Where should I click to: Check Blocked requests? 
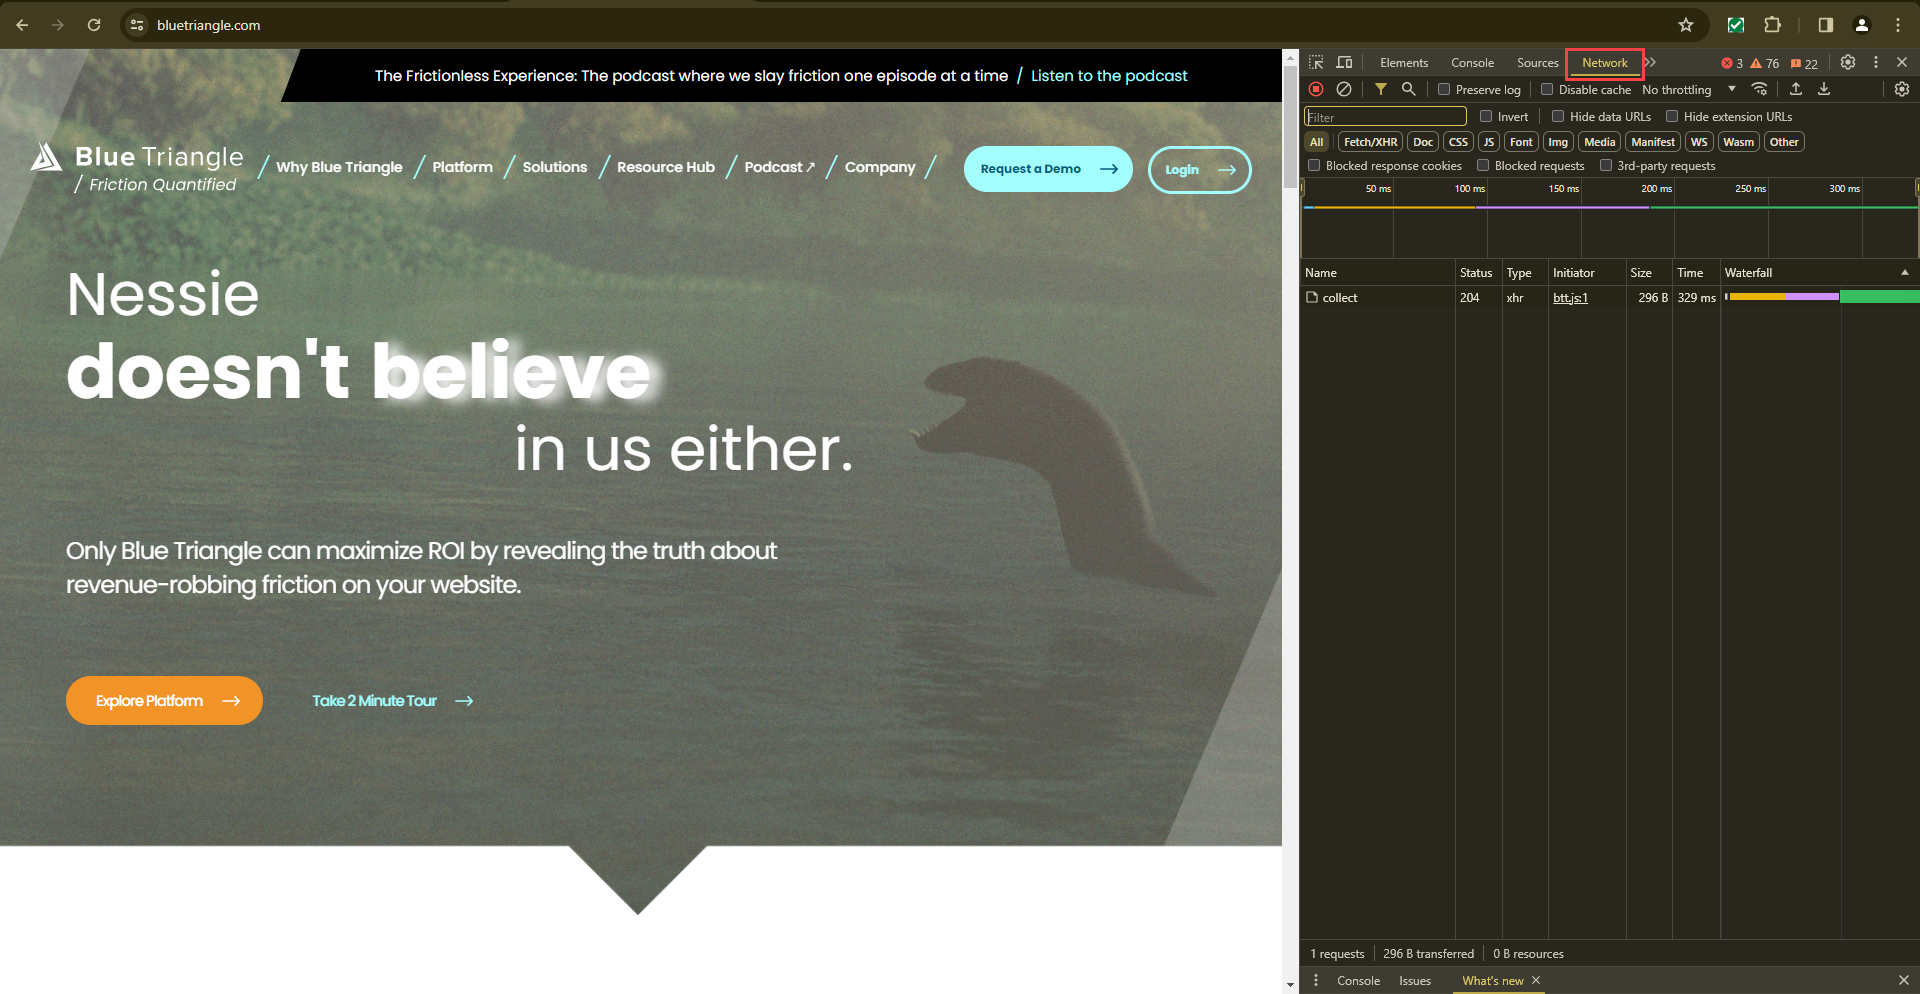pyautogui.click(x=1484, y=165)
